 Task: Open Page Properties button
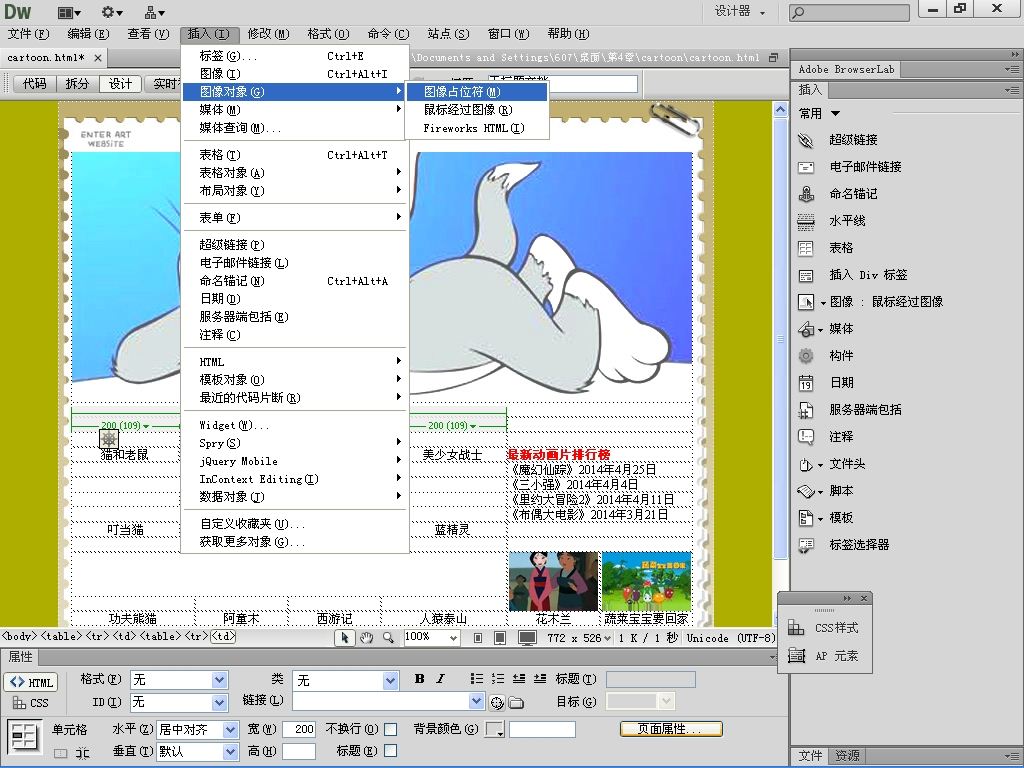coord(671,729)
